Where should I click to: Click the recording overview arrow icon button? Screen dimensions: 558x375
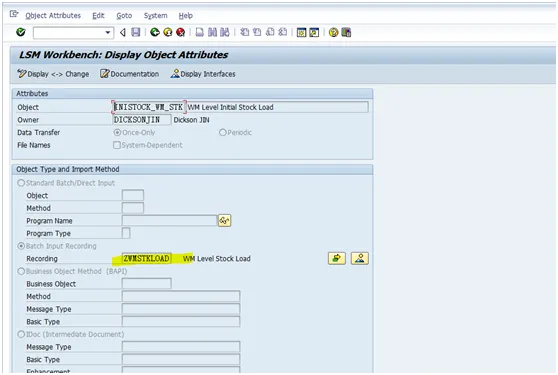point(337,258)
